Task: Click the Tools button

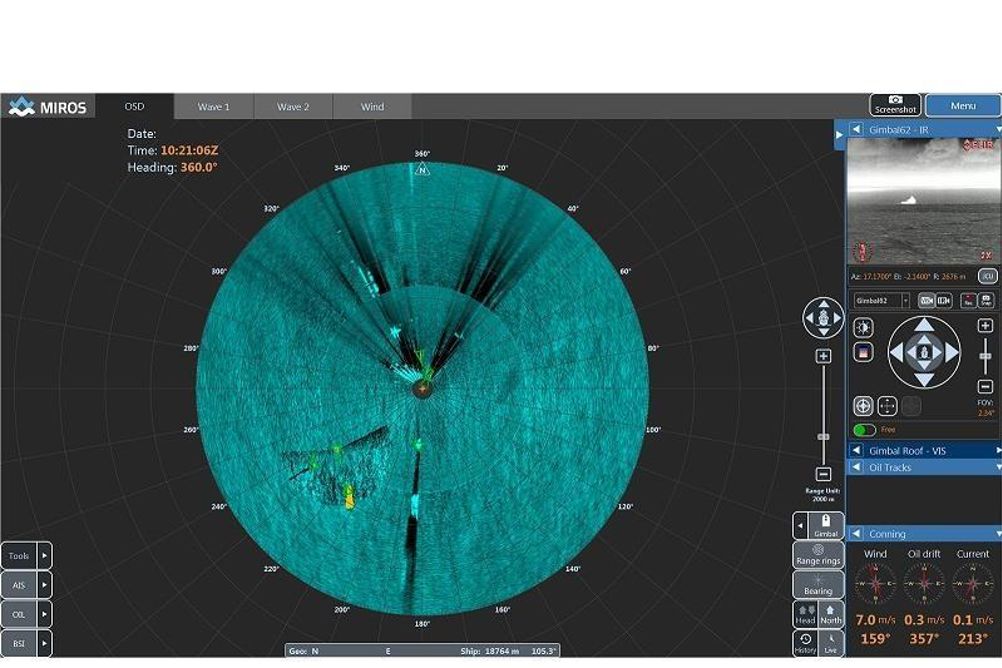Action: [19, 556]
